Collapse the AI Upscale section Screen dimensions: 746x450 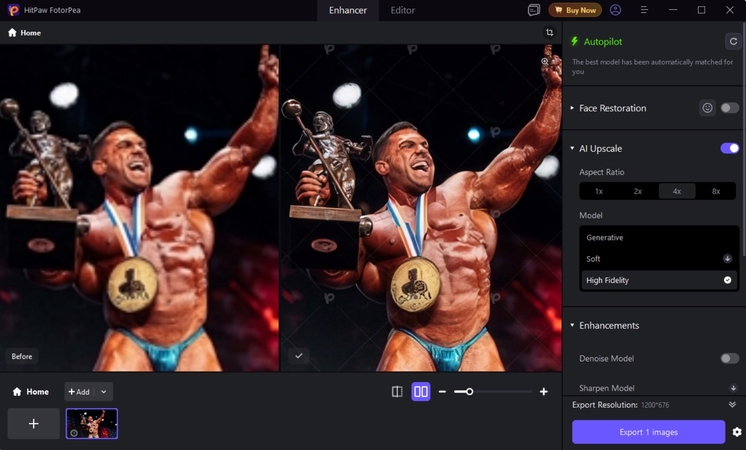click(x=572, y=148)
